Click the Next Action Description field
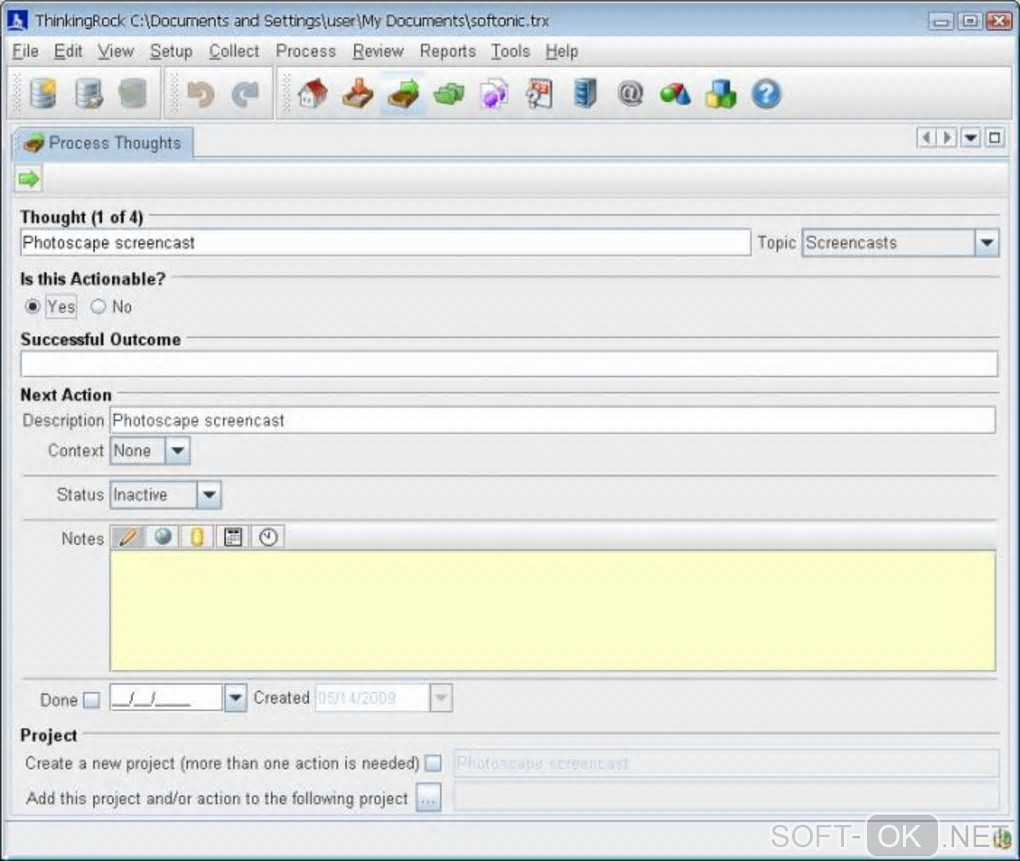Image resolution: width=1020 pixels, height=861 pixels. 552,420
